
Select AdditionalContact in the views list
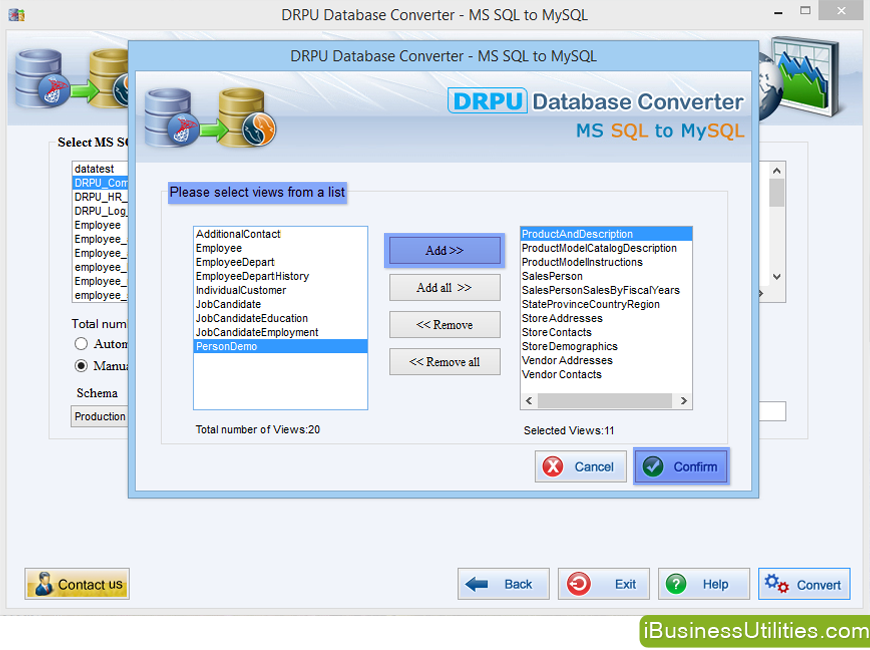tap(280, 234)
